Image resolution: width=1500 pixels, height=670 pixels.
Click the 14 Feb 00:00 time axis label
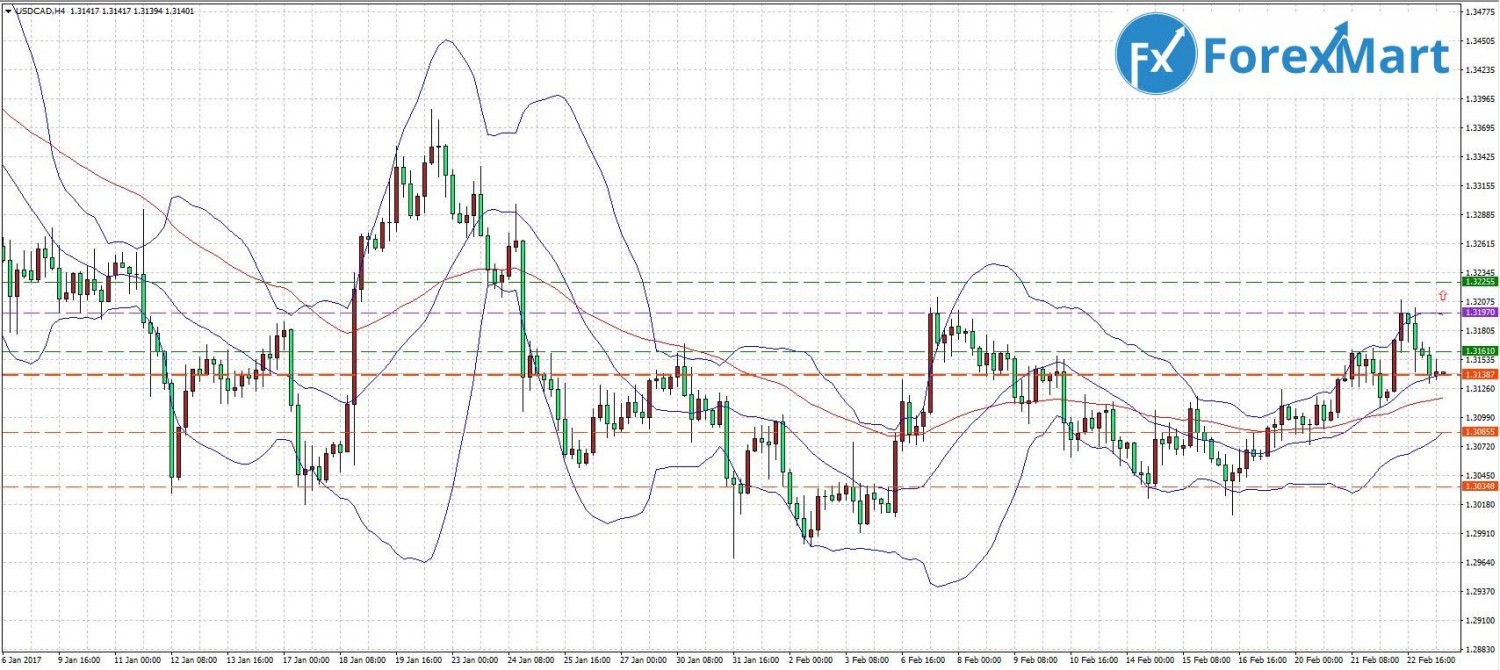pos(1147,661)
